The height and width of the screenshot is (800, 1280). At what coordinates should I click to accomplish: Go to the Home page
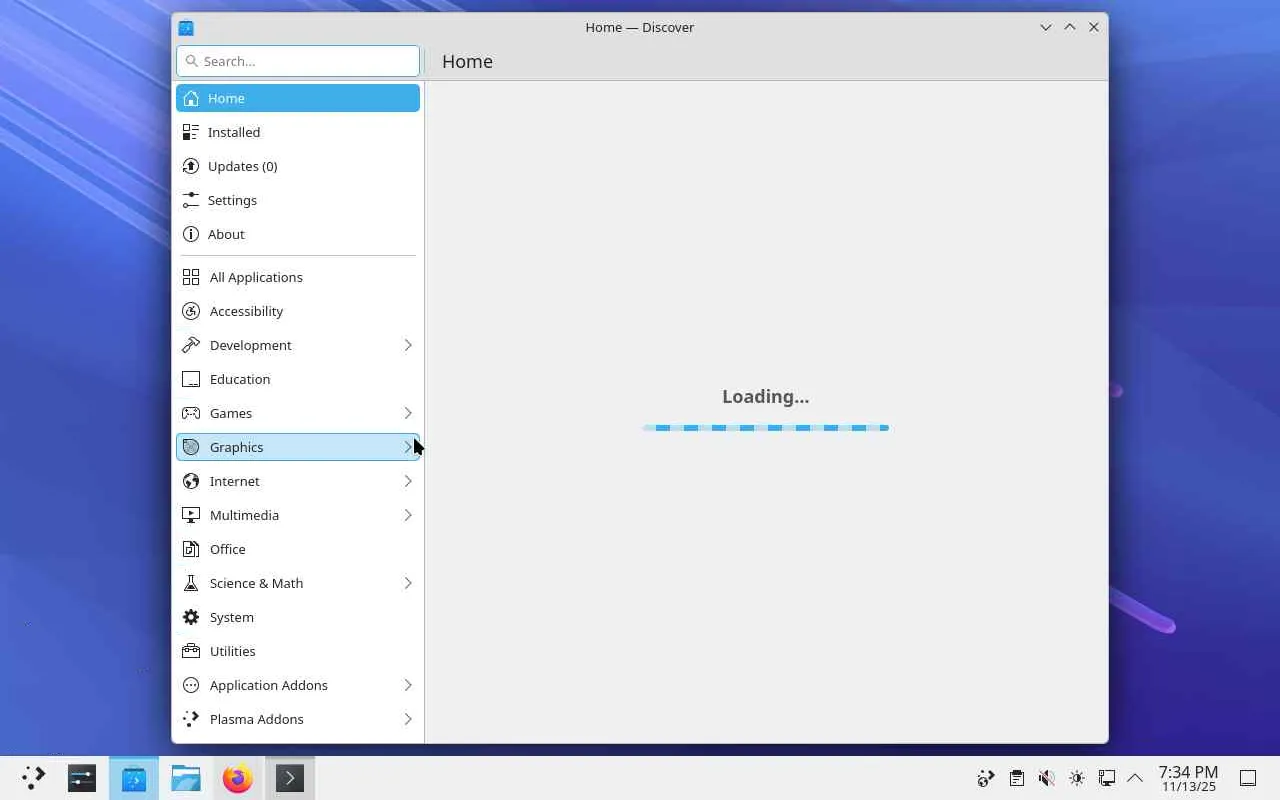point(298,98)
